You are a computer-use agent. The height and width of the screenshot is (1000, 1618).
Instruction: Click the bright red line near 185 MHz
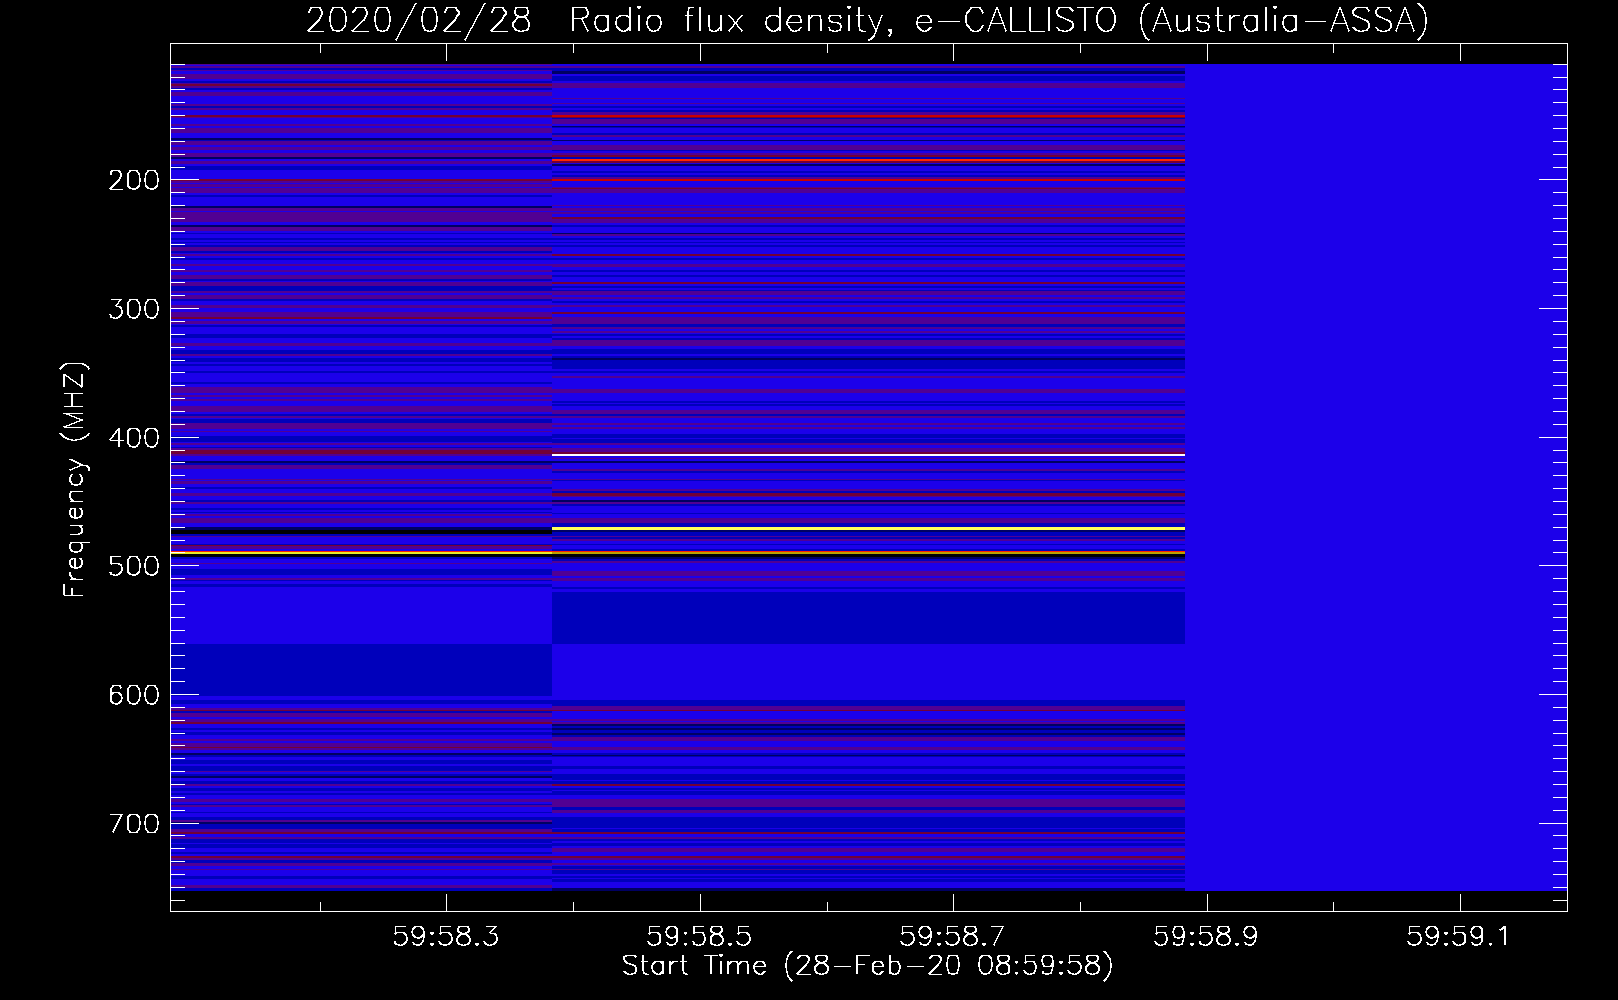pos(868,160)
